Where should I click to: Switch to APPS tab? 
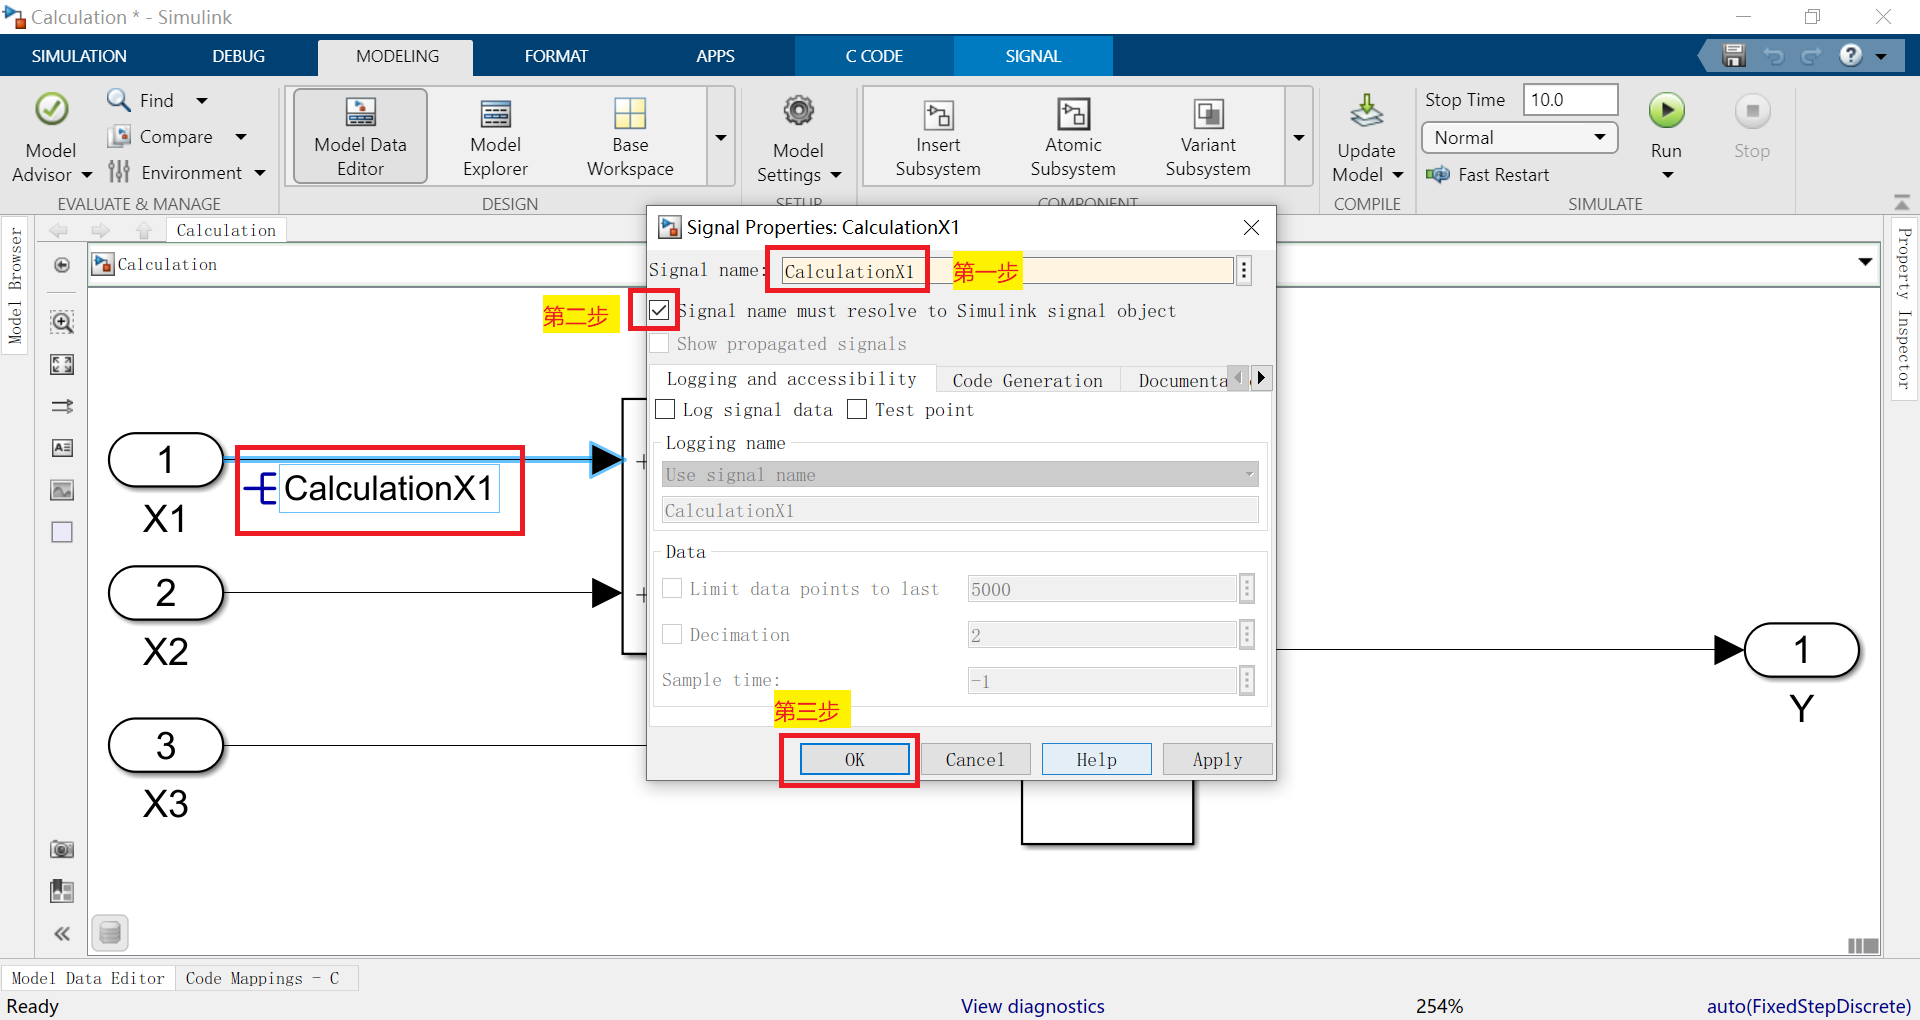(x=715, y=56)
